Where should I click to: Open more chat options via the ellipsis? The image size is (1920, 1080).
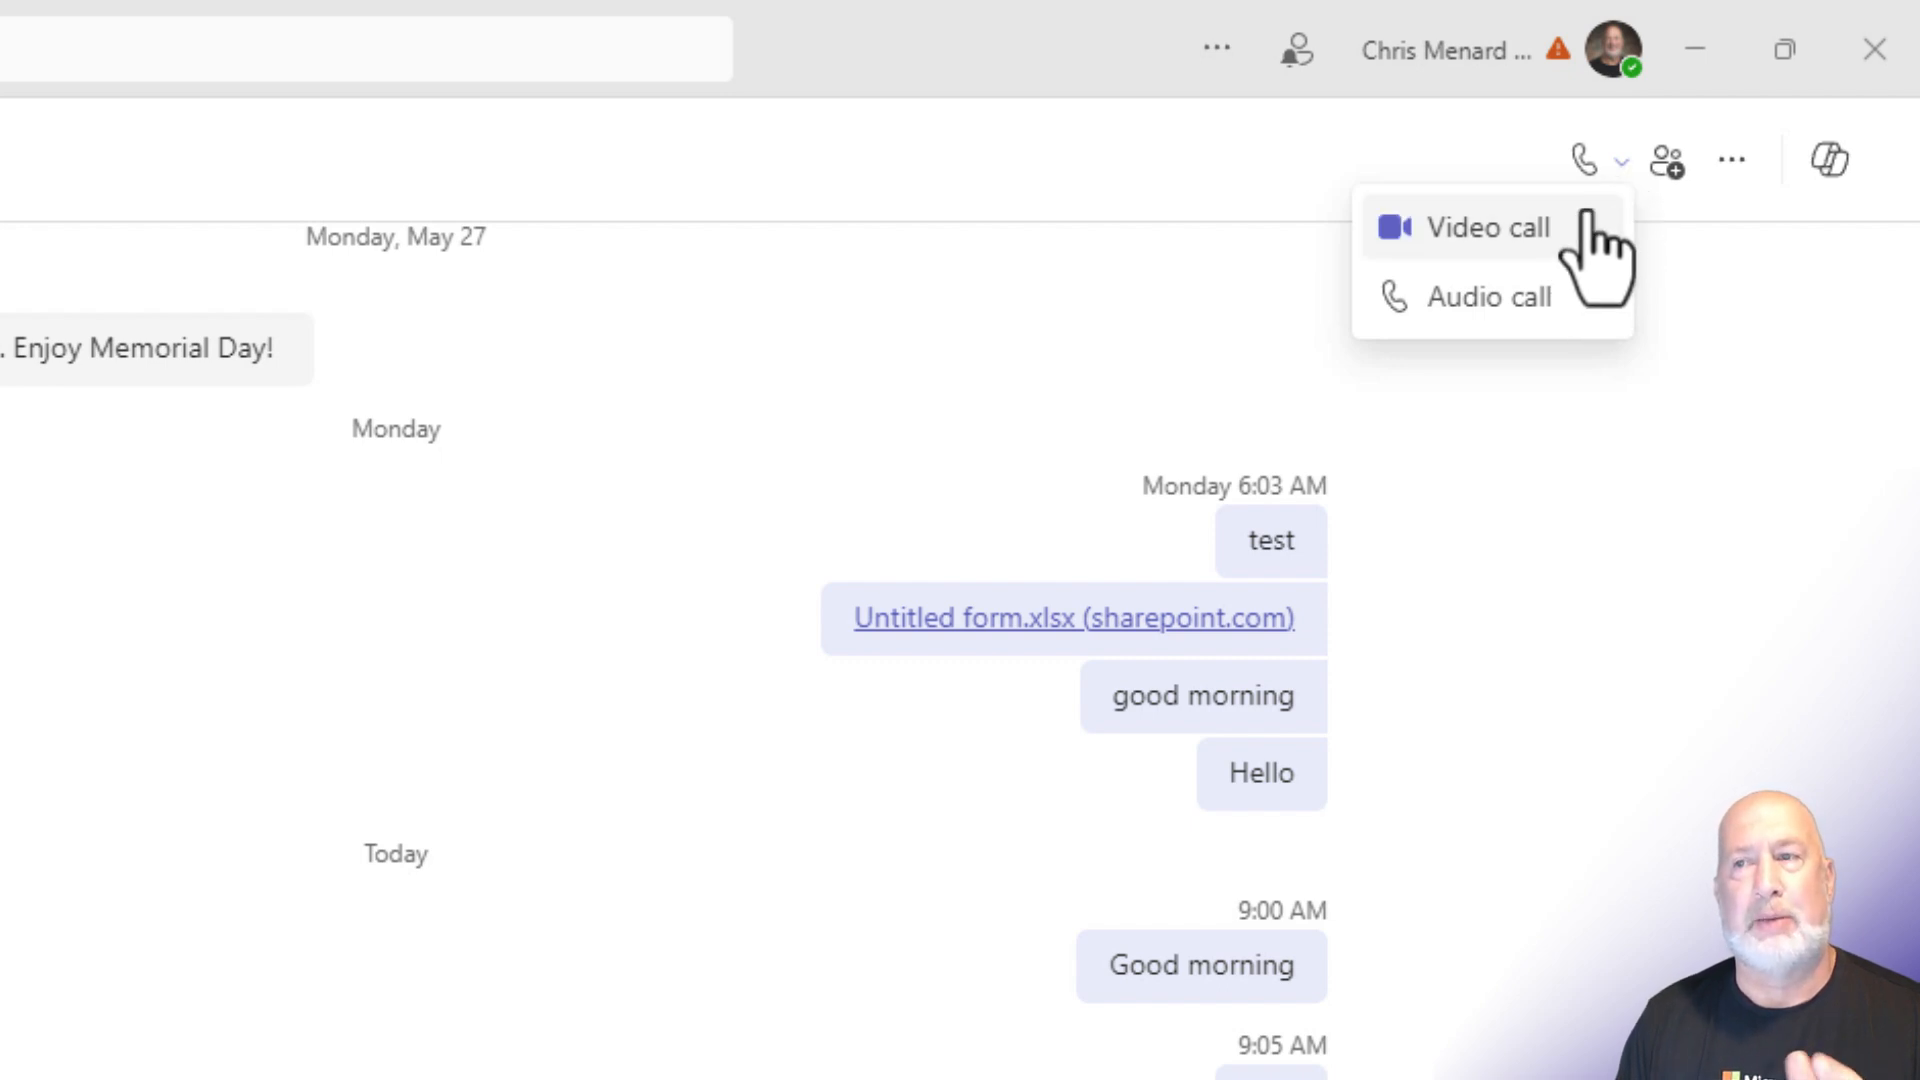point(1732,160)
